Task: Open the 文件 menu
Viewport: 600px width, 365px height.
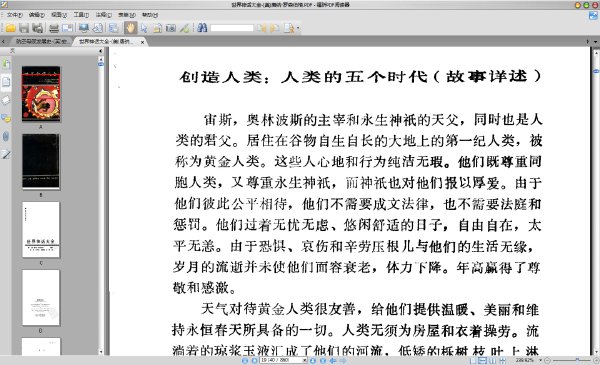Action: [15, 15]
